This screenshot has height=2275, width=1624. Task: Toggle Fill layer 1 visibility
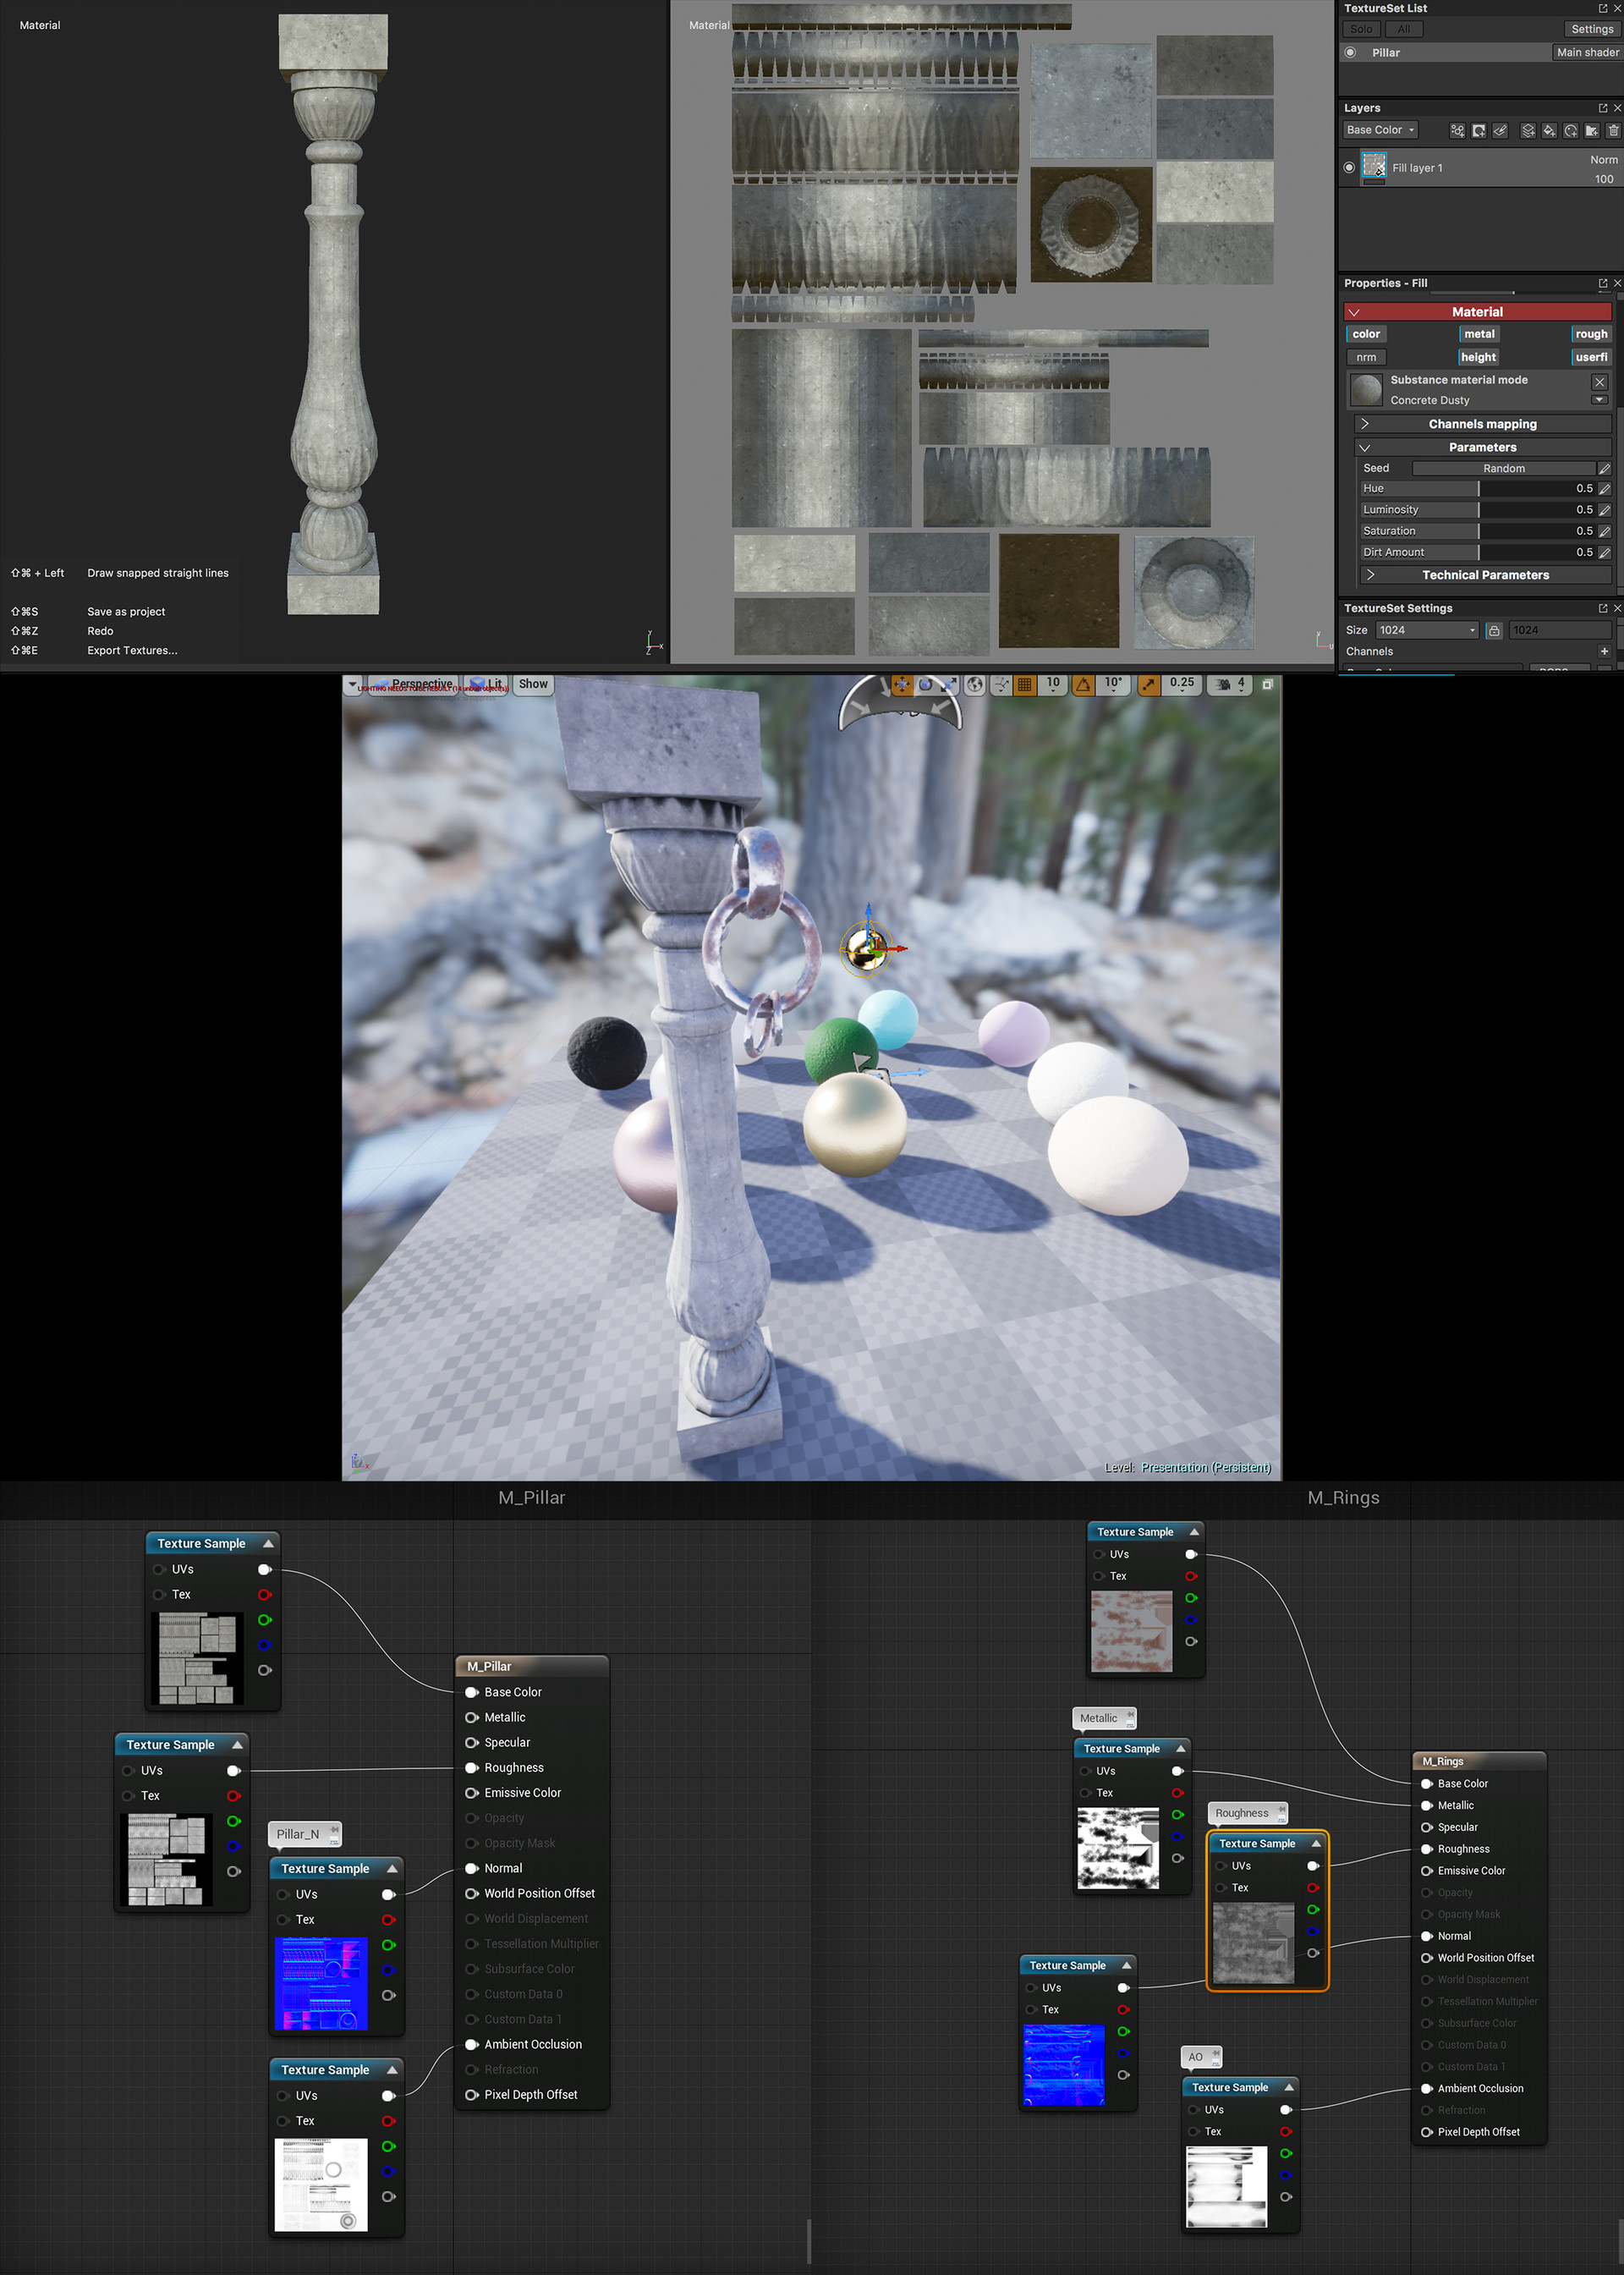click(x=1350, y=168)
